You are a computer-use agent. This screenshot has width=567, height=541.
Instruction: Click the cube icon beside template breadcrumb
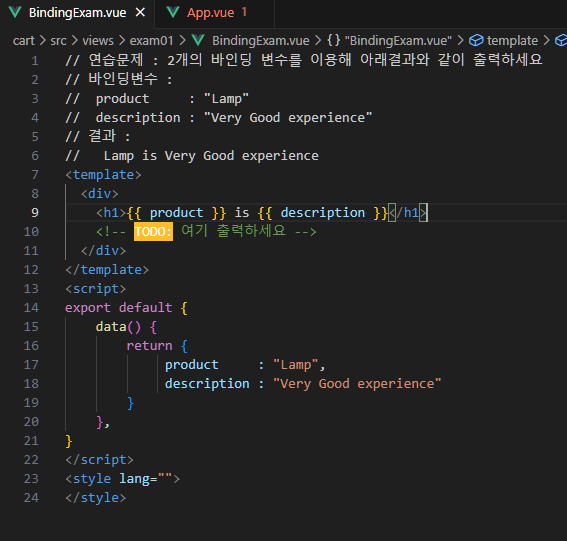476,41
